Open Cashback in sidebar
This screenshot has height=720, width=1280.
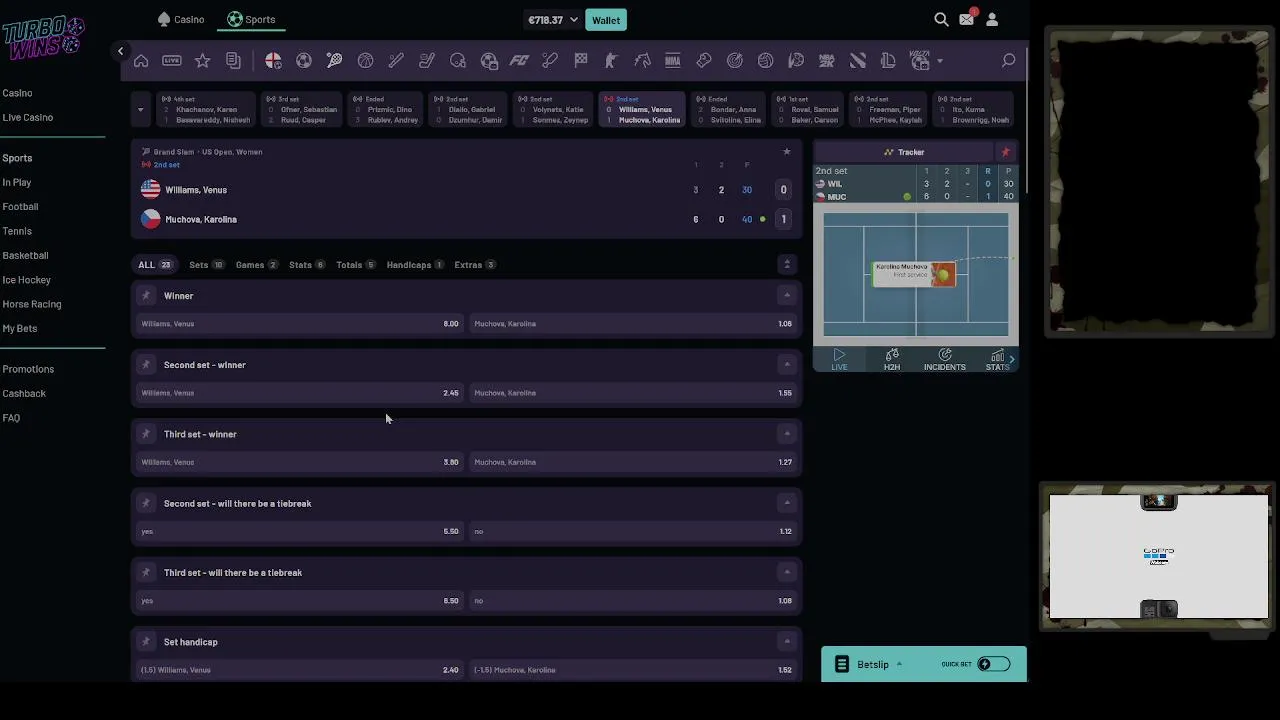(x=24, y=393)
